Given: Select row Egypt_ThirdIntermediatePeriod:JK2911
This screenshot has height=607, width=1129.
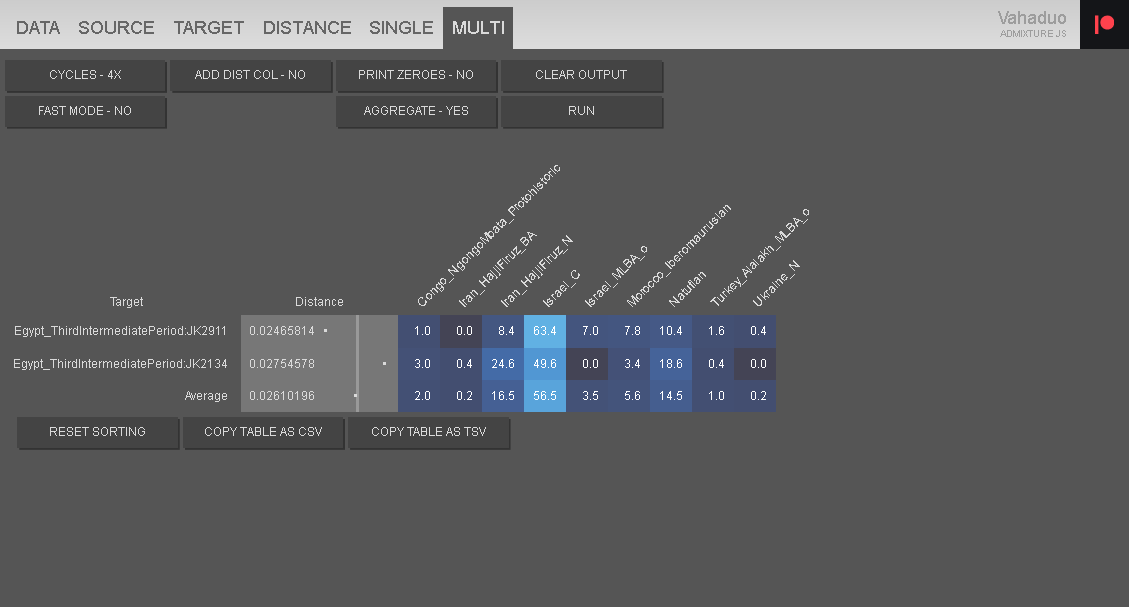Looking at the screenshot, I should pos(120,331).
